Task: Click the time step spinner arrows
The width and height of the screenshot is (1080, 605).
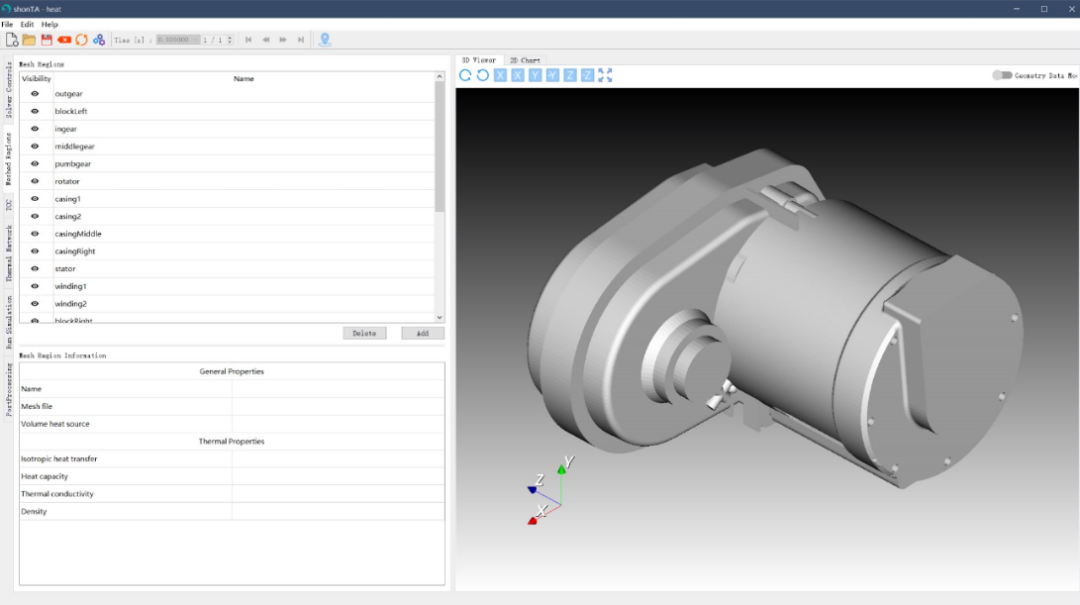Action: (x=230, y=40)
